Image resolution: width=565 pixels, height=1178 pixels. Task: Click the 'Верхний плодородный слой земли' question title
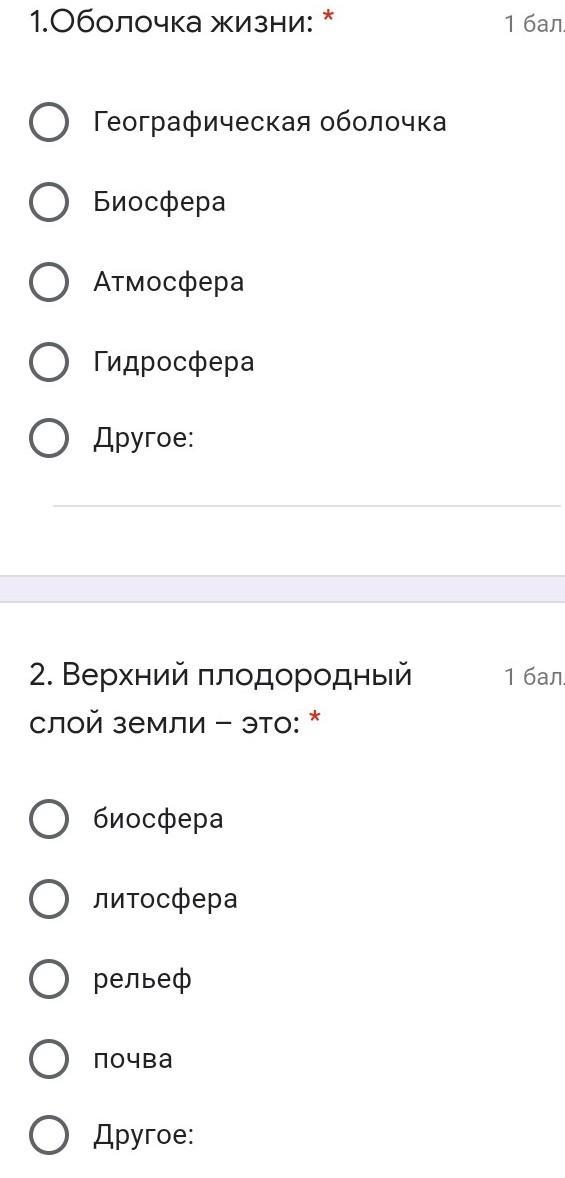pyautogui.click(x=221, y=699)
